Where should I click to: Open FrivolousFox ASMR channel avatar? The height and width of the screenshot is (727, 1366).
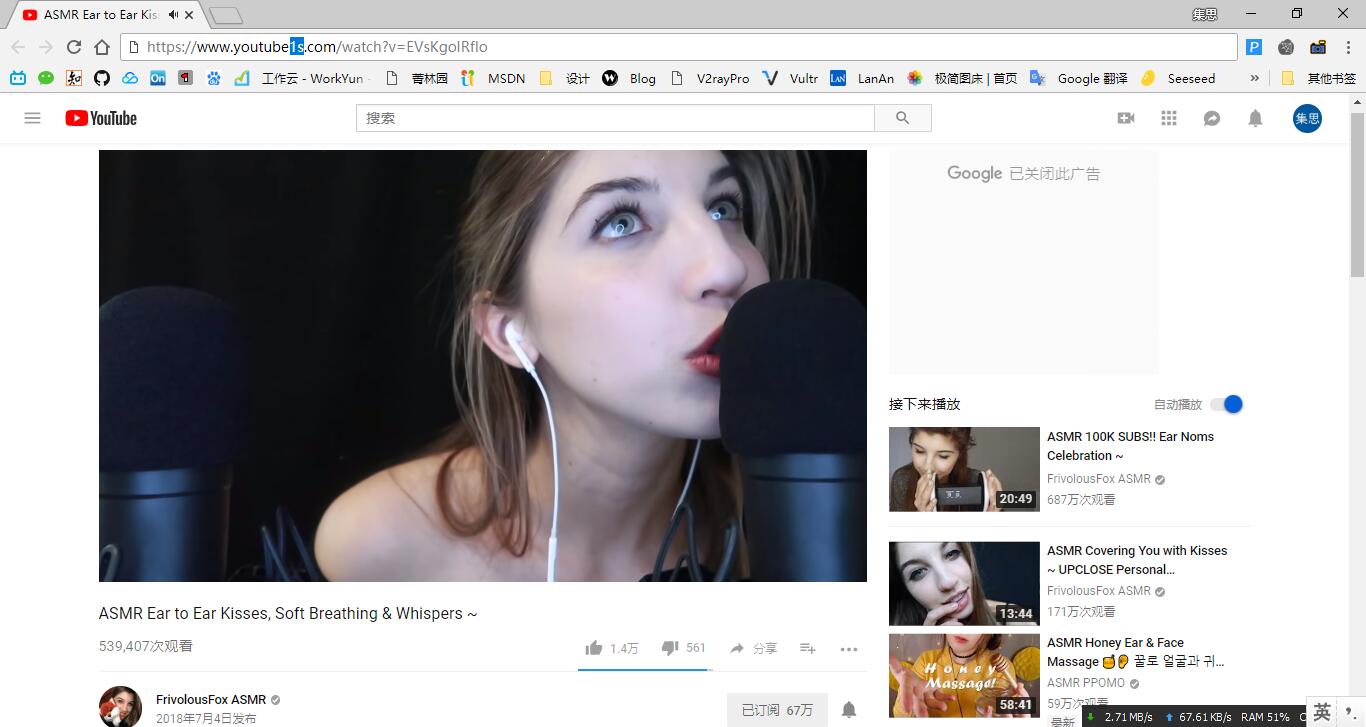click(120, 706)
